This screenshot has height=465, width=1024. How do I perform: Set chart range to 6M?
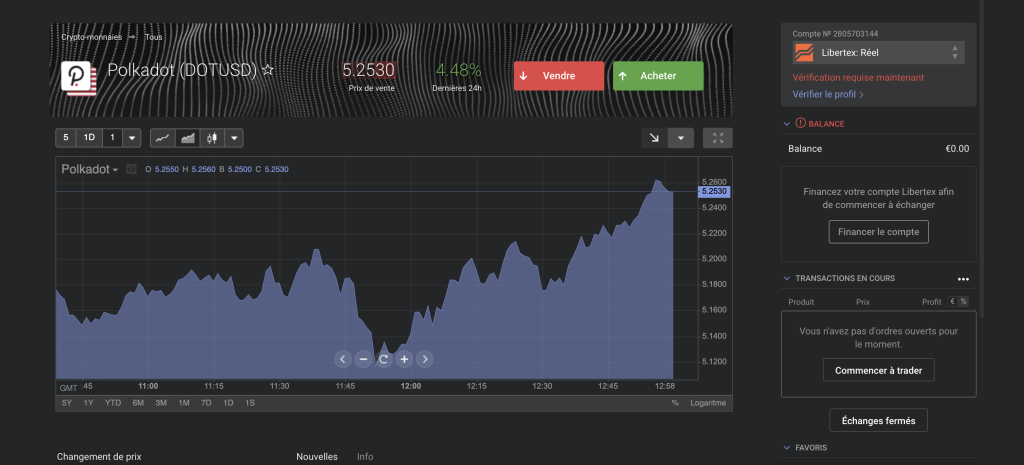coord(138,403)
